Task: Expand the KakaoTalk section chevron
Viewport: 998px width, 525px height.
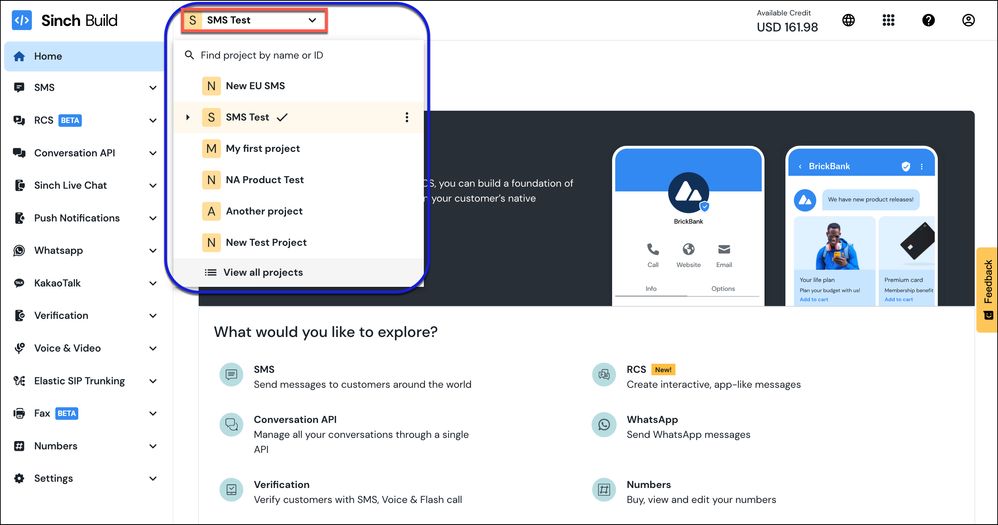Action: pyautogui.click(x=153, y=283)
